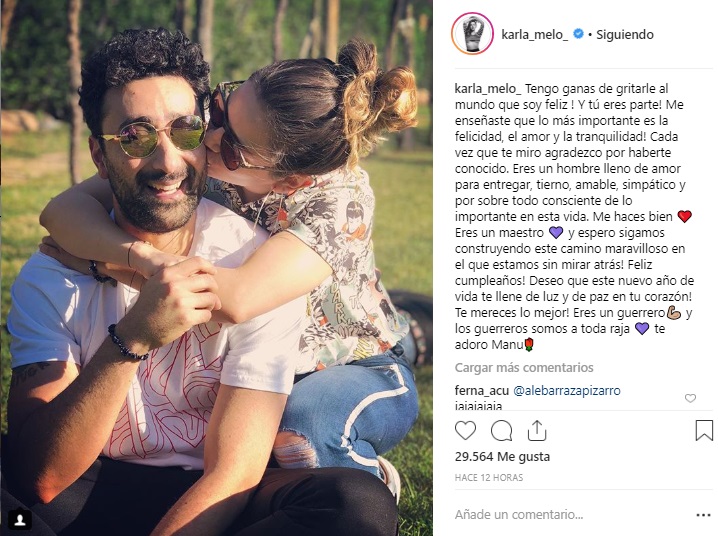The height and width of the screenshot is (536, 718).
Task: Open the comment speech bubble icon
Action: [501, 431]
